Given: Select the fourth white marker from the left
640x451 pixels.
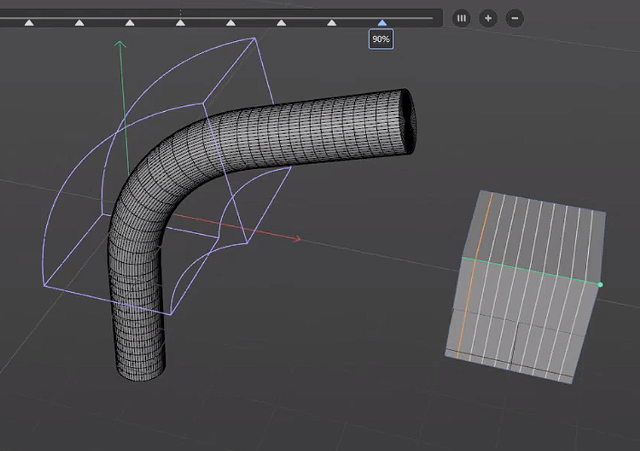Looking at the screenshot, I should point(180,21).
